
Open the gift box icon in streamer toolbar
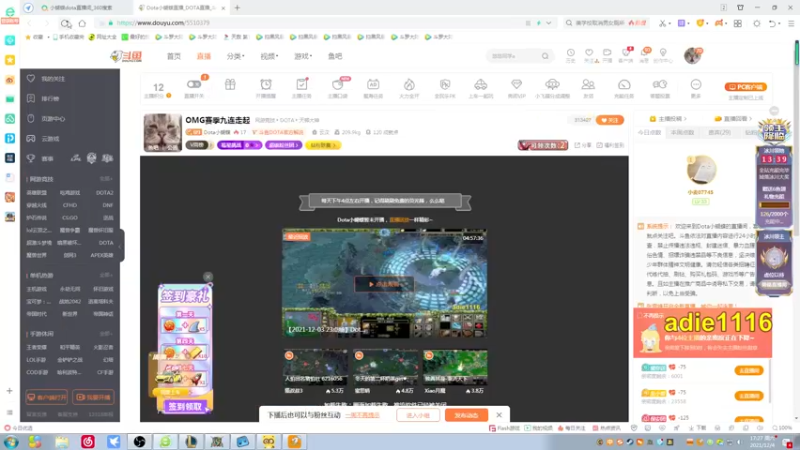pos(230,85)
